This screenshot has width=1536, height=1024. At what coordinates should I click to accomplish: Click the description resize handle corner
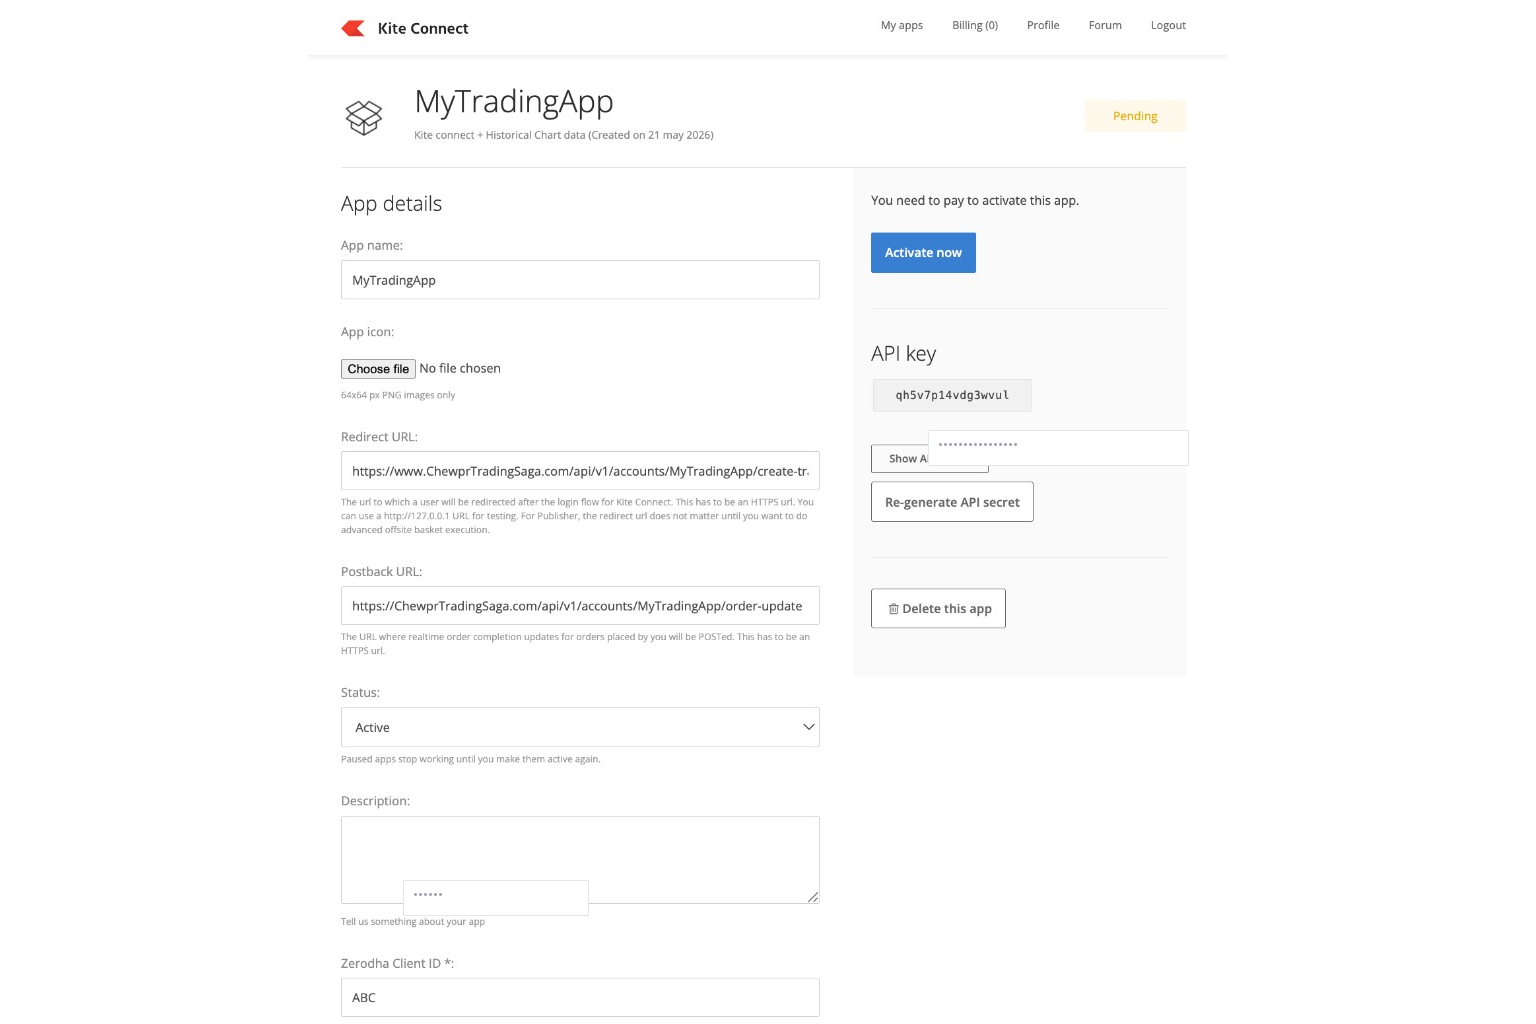(x=813, y=897)
